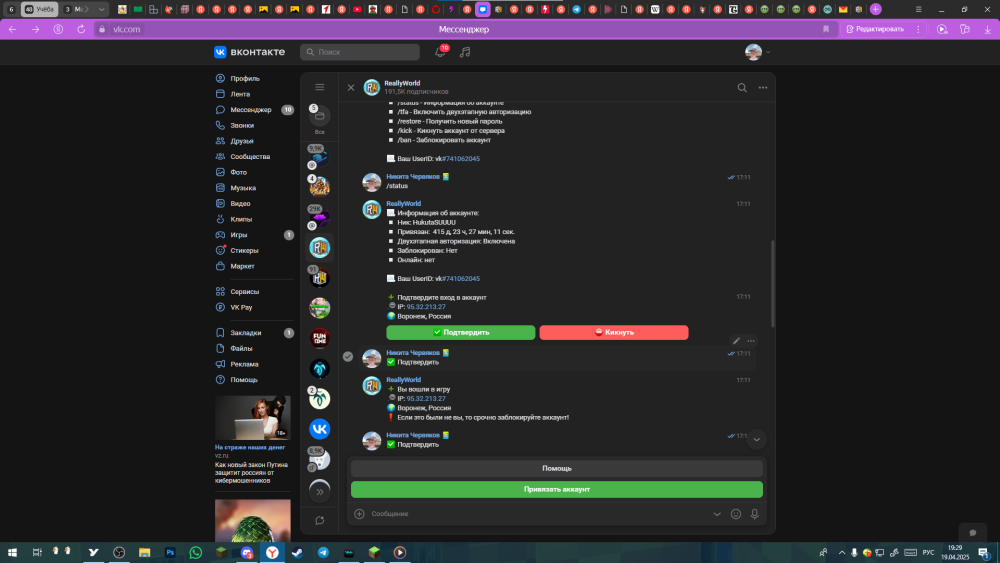Select the Все folder in chat list
Viewport: 1000px width, 563px height.
pos(320,119)
